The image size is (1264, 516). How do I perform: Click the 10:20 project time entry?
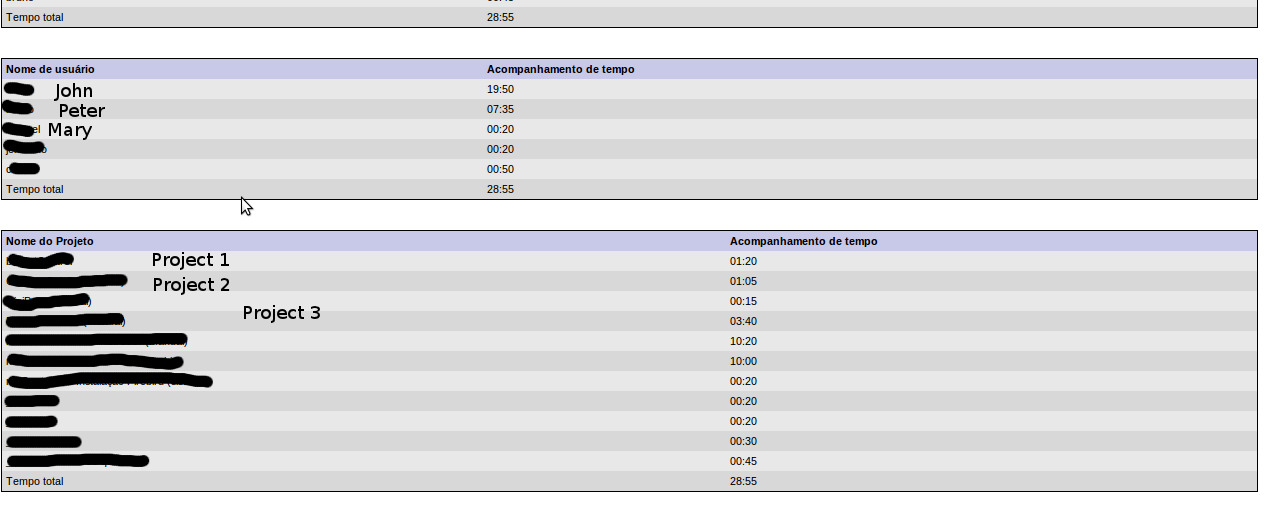click(743, 341)
